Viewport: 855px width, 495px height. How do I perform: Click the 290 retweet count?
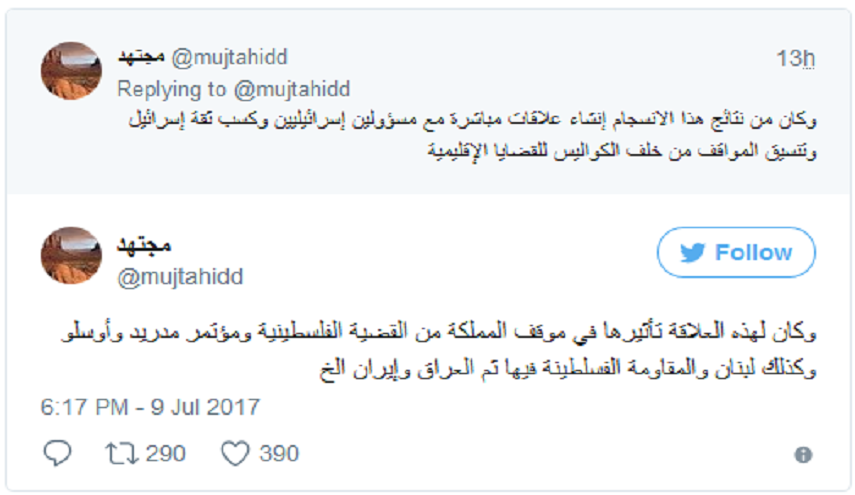pyautogui.click(x=165, y=454)
